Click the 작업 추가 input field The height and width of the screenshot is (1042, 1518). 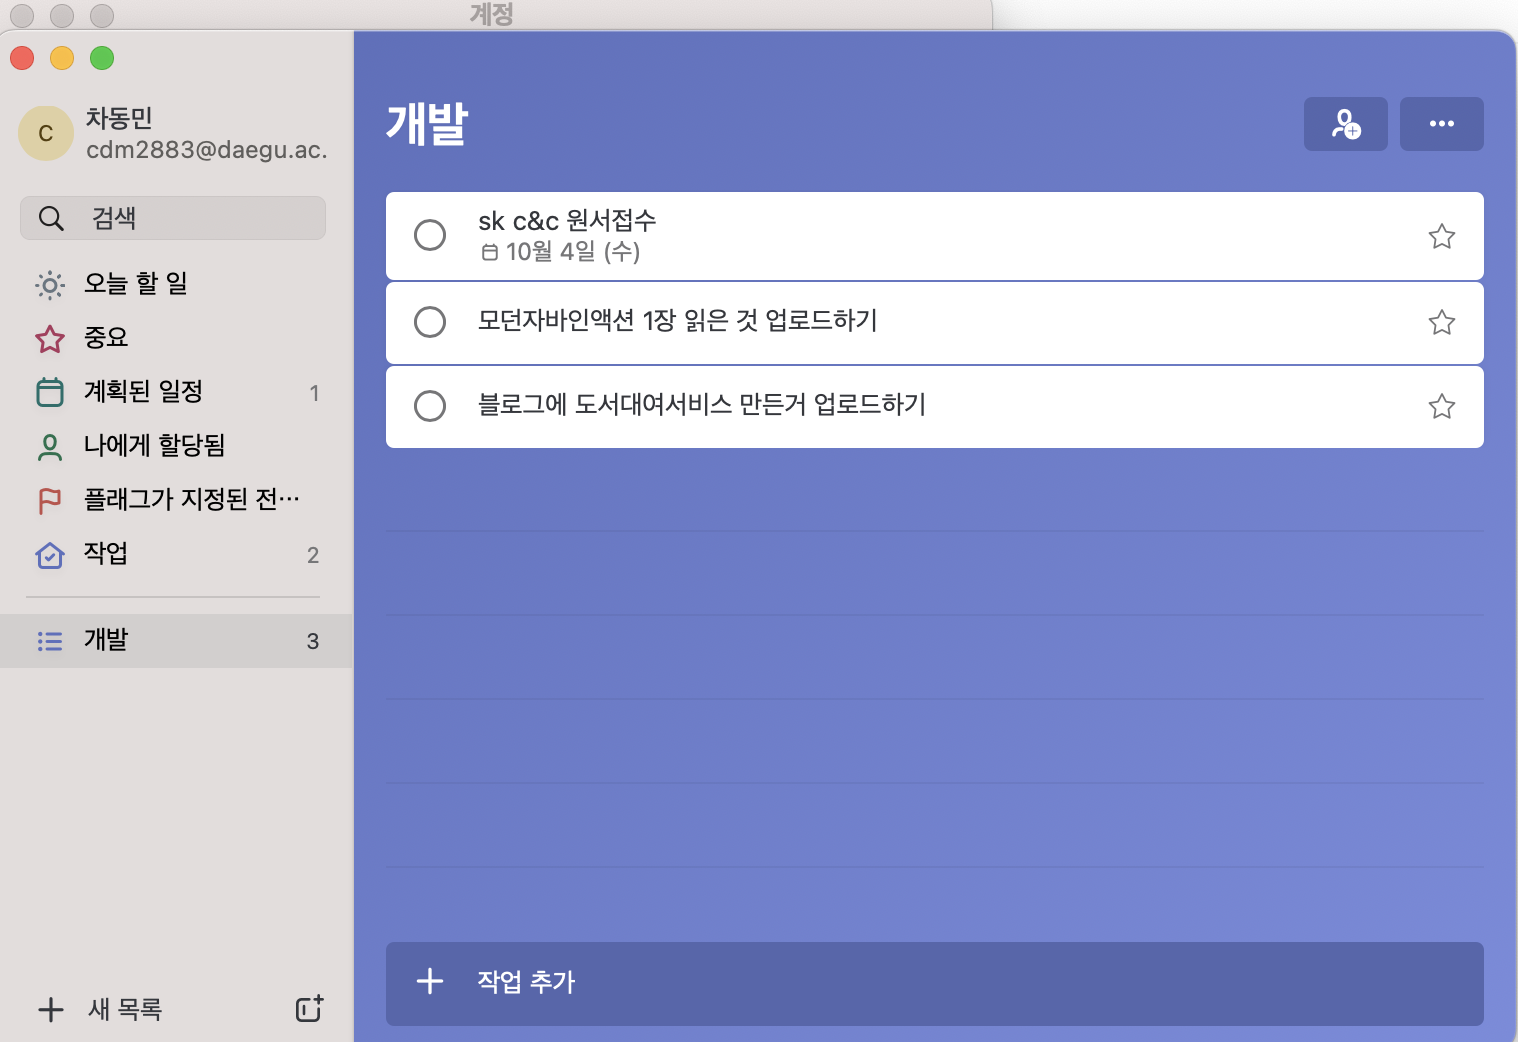935,984
